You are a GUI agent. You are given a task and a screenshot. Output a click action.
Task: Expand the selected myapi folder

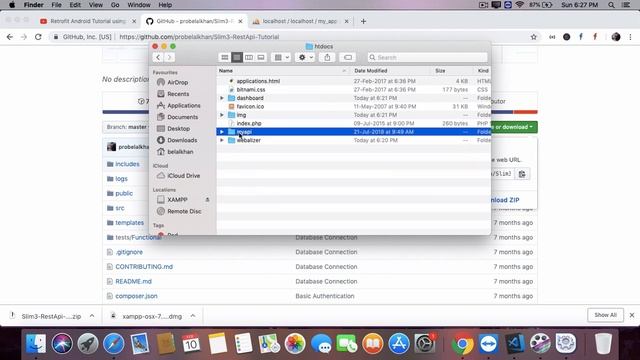[x=222, y=132]
